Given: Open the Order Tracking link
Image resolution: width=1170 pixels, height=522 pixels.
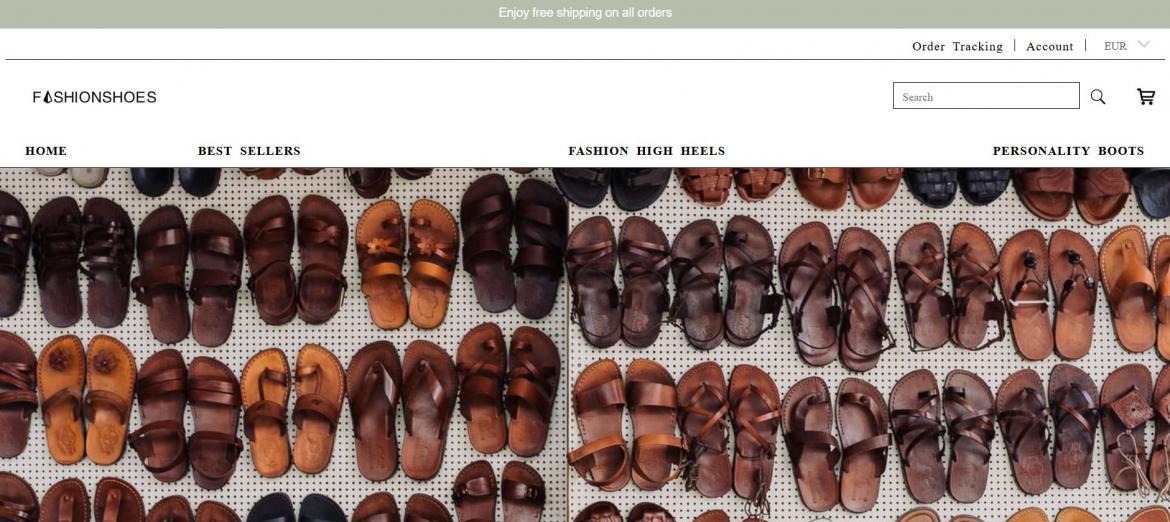Looking at the screenshot, I should tap(957, 46).
